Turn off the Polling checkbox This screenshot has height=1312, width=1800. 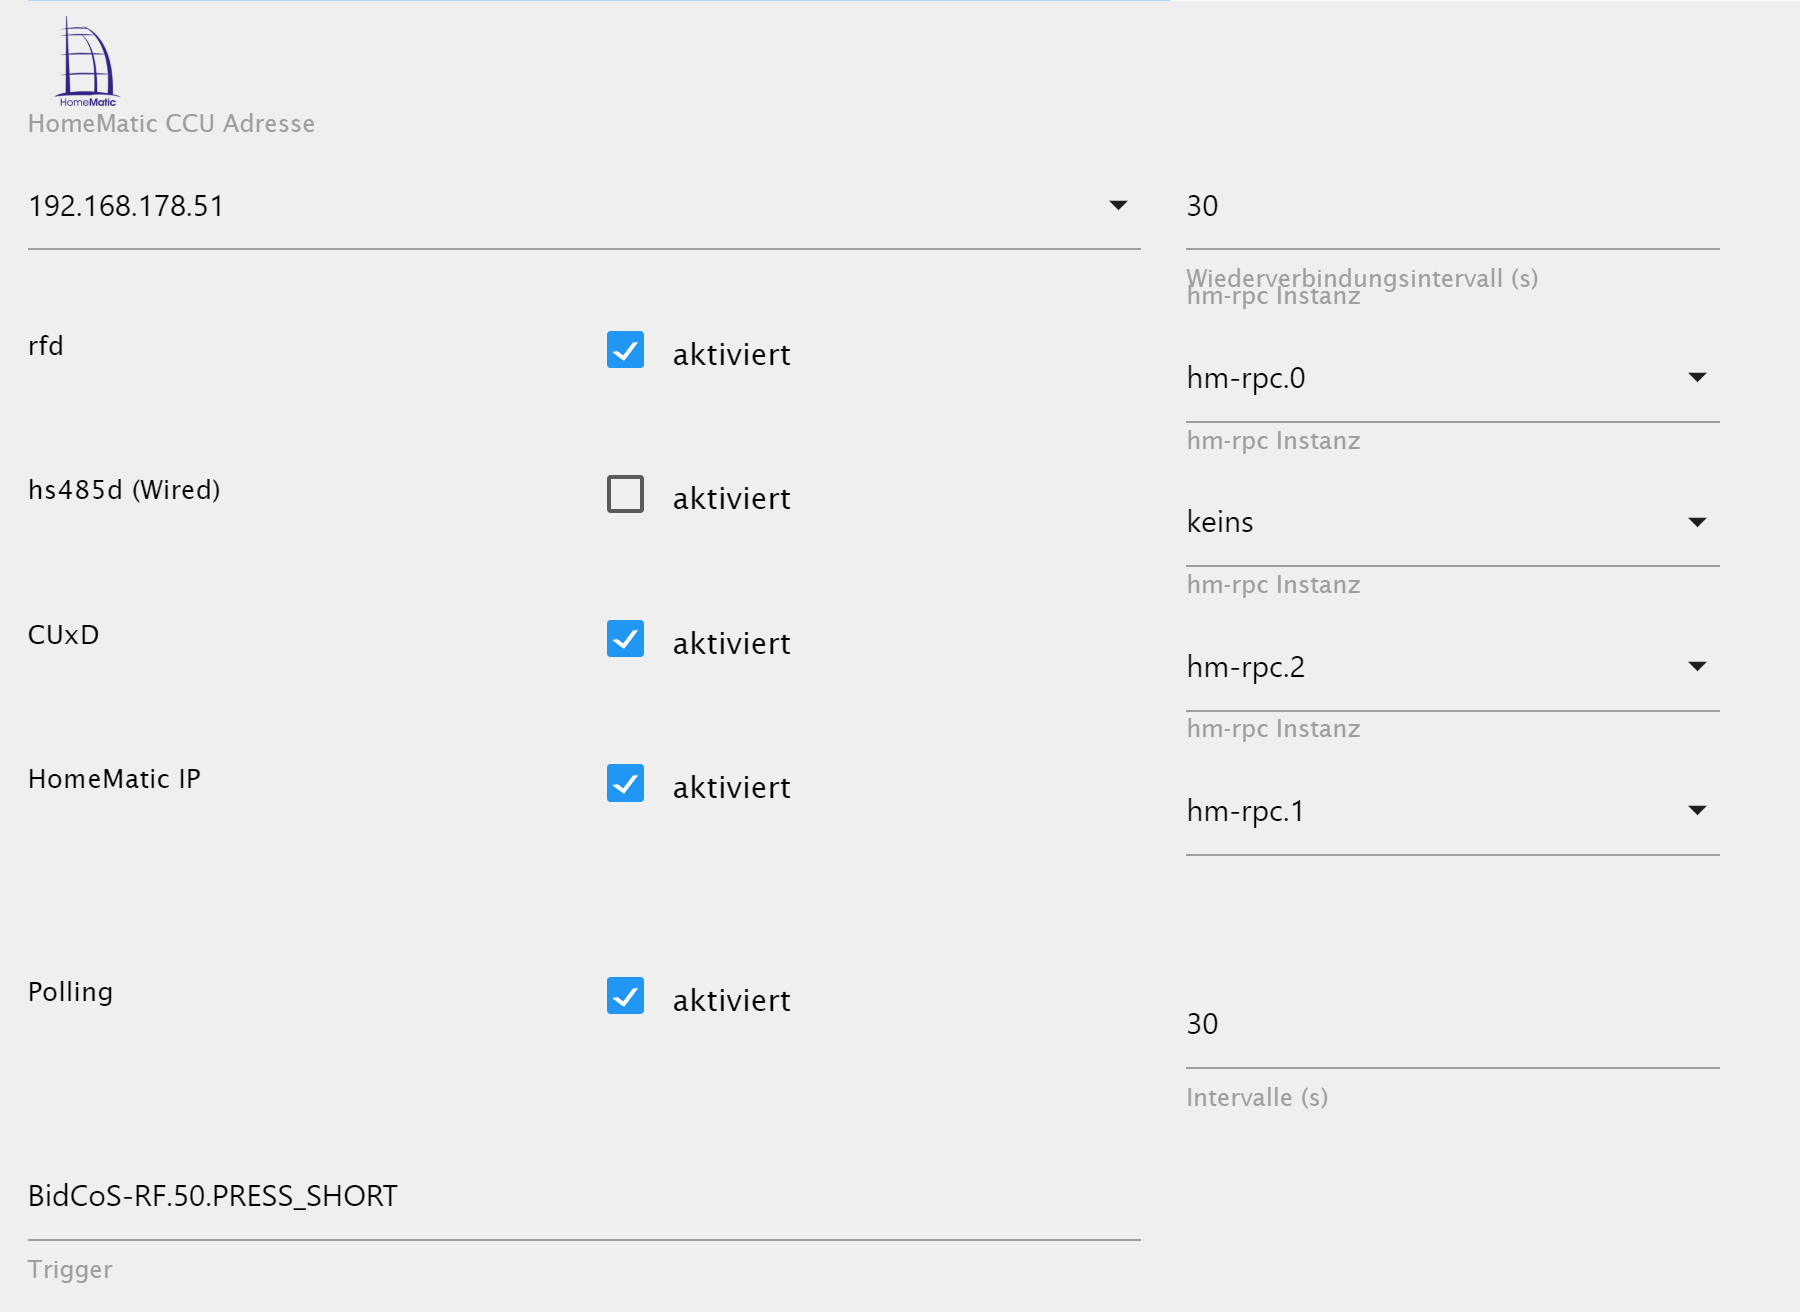click(625, 996)
